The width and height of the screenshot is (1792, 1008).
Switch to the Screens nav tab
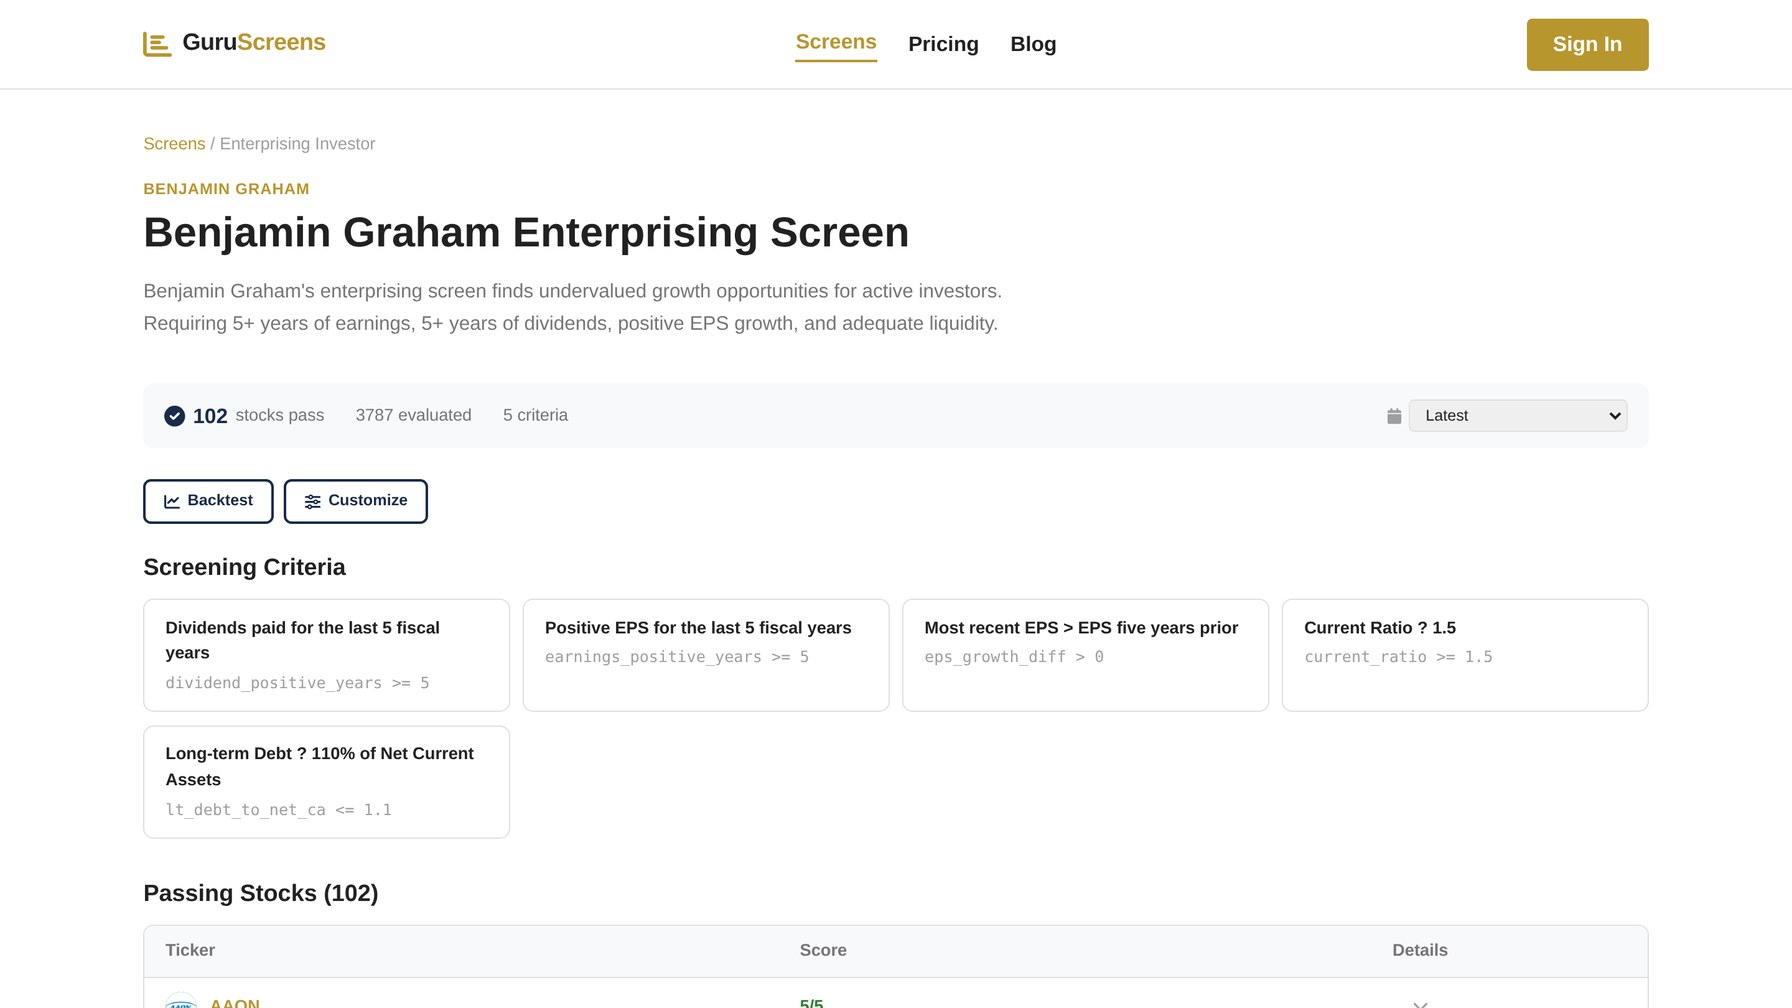(x=836, y=42)
